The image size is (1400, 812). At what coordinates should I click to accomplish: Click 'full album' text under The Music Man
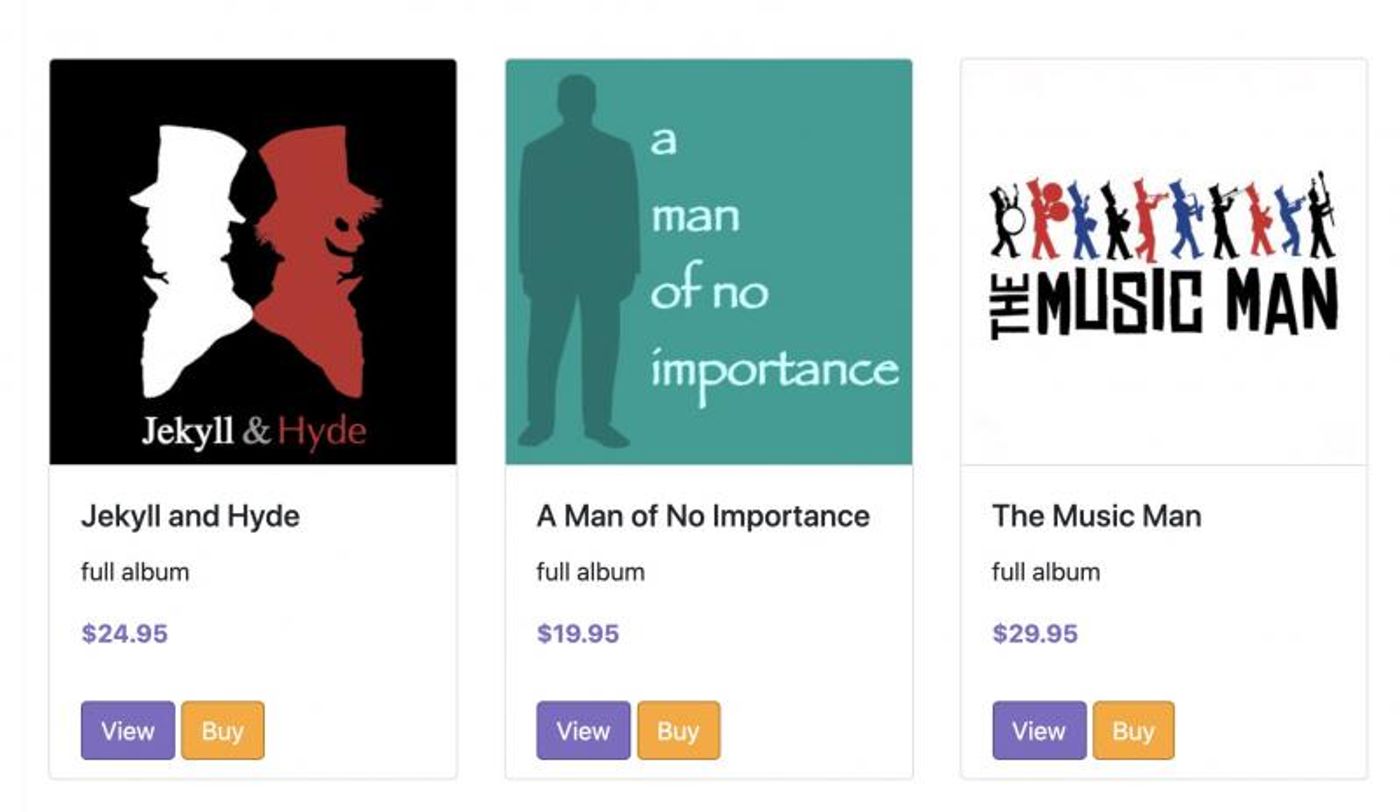pos(1046,572)
